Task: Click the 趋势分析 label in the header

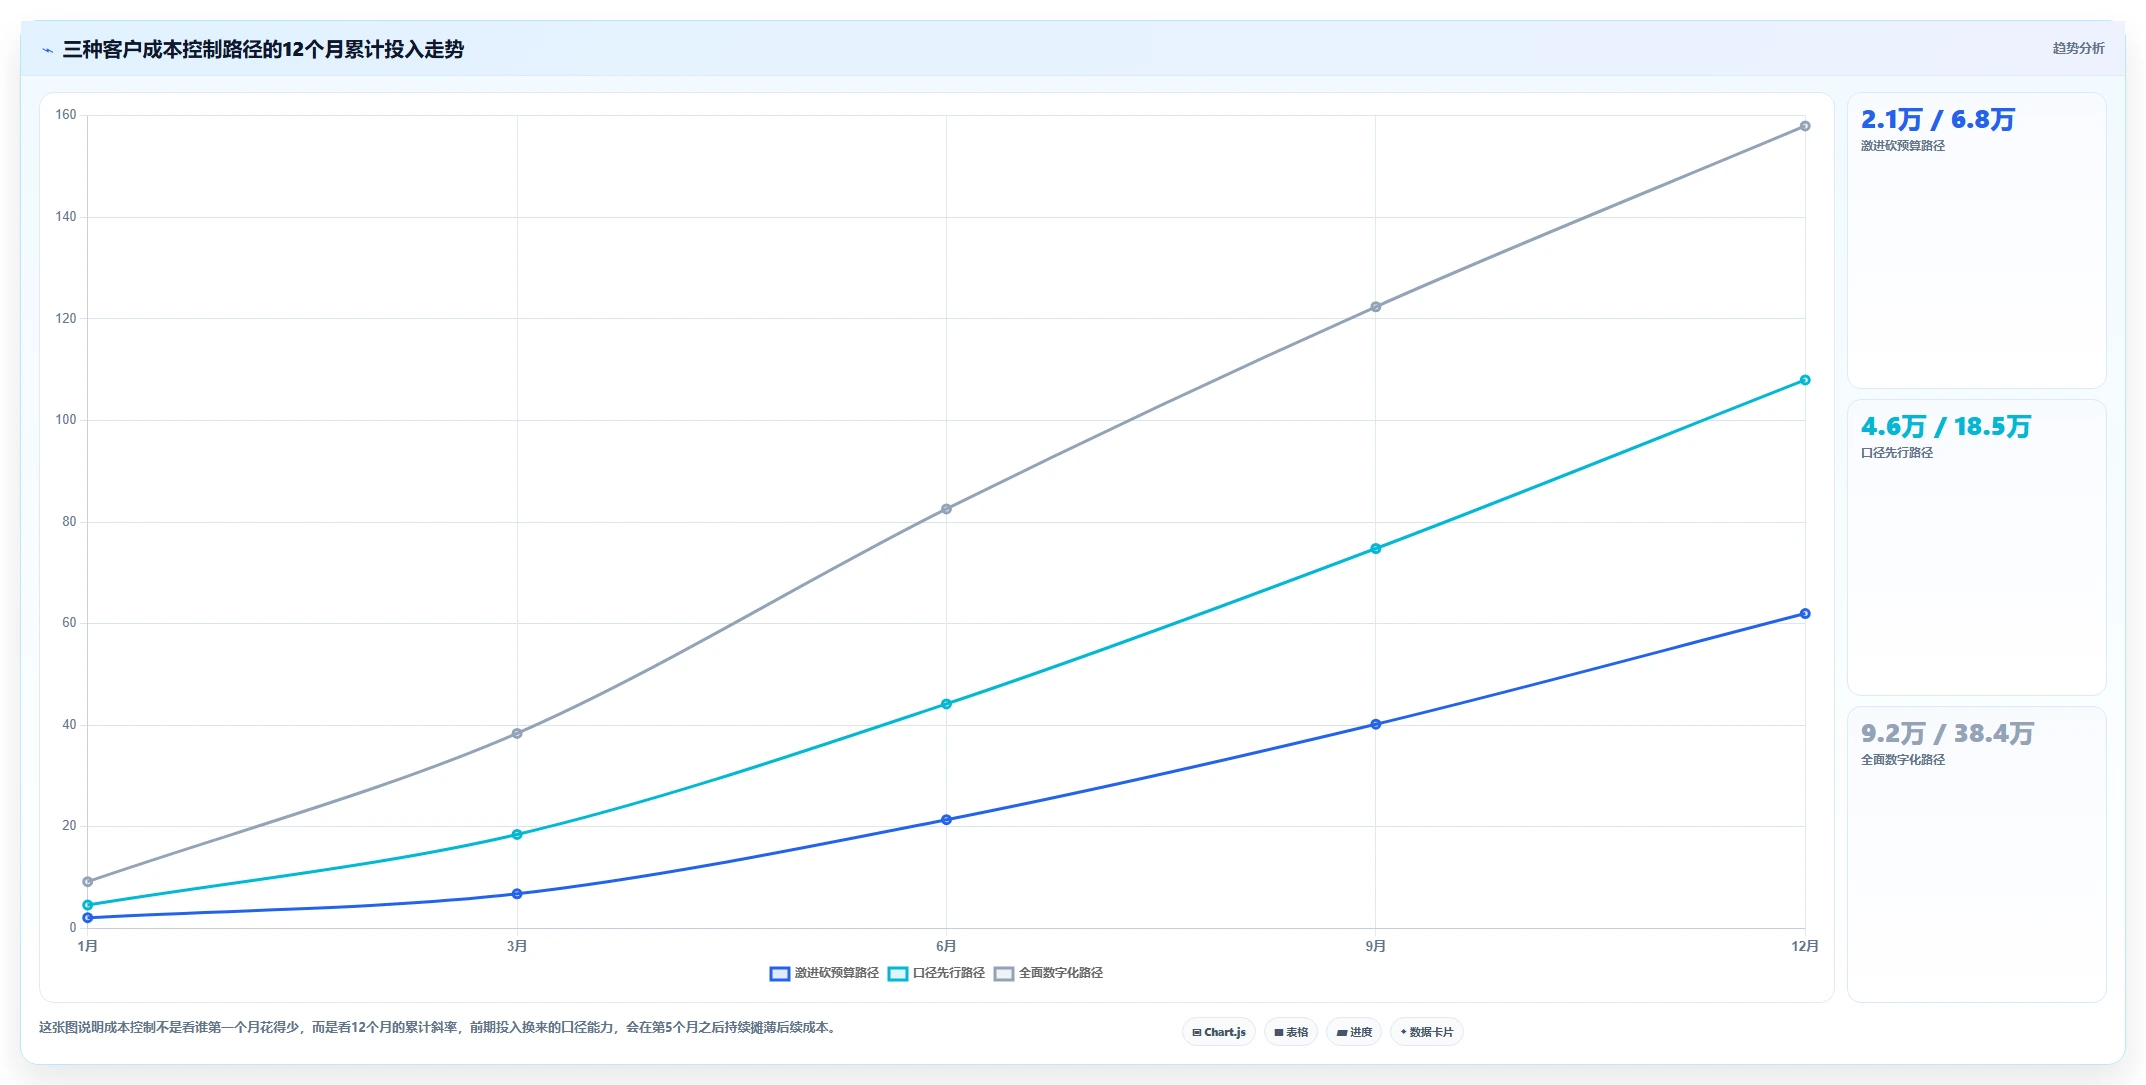Action: click(x=2078, y=48)
